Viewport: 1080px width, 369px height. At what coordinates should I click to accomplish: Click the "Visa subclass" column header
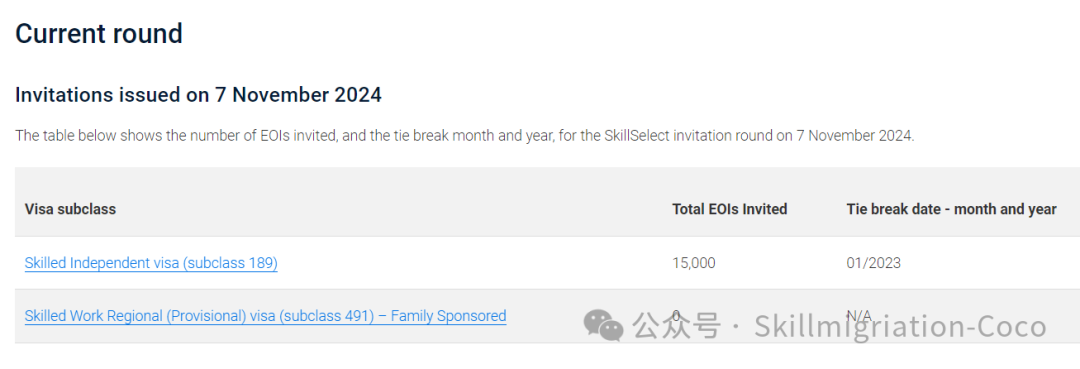[70, 209]
